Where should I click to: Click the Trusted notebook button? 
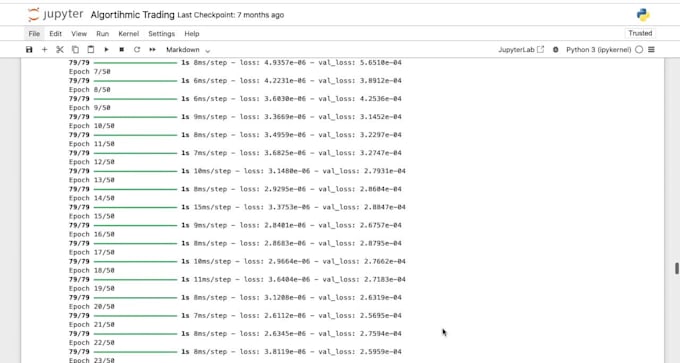pyautogui.click(x=640, y=33)
